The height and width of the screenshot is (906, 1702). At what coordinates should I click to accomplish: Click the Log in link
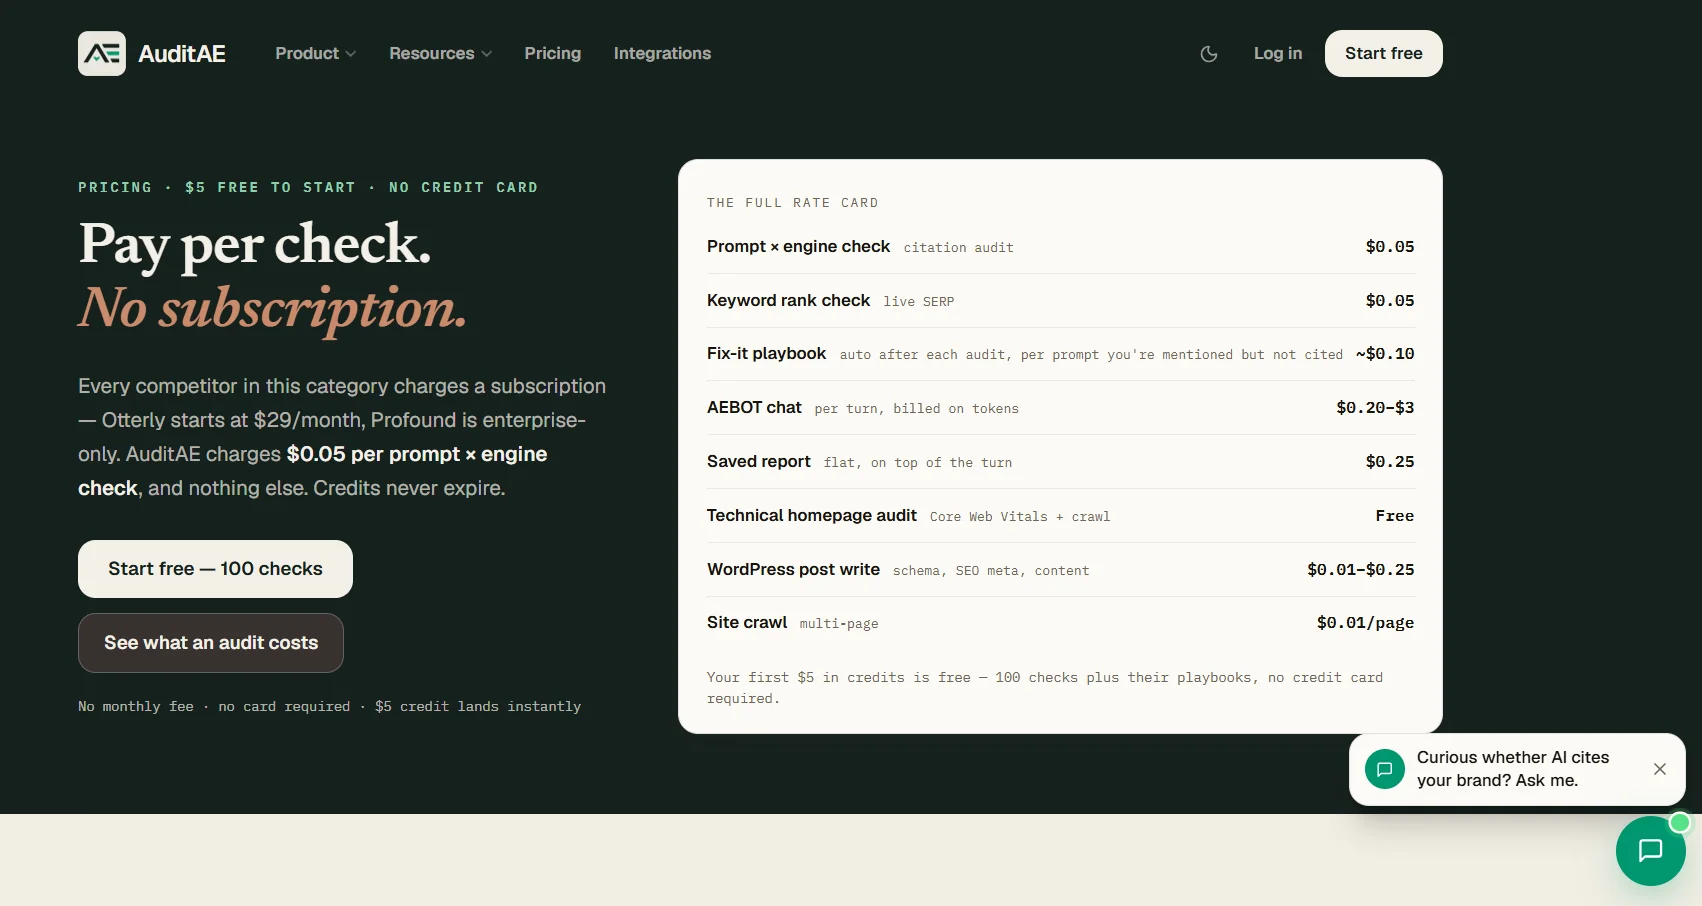coord(1278,54)
